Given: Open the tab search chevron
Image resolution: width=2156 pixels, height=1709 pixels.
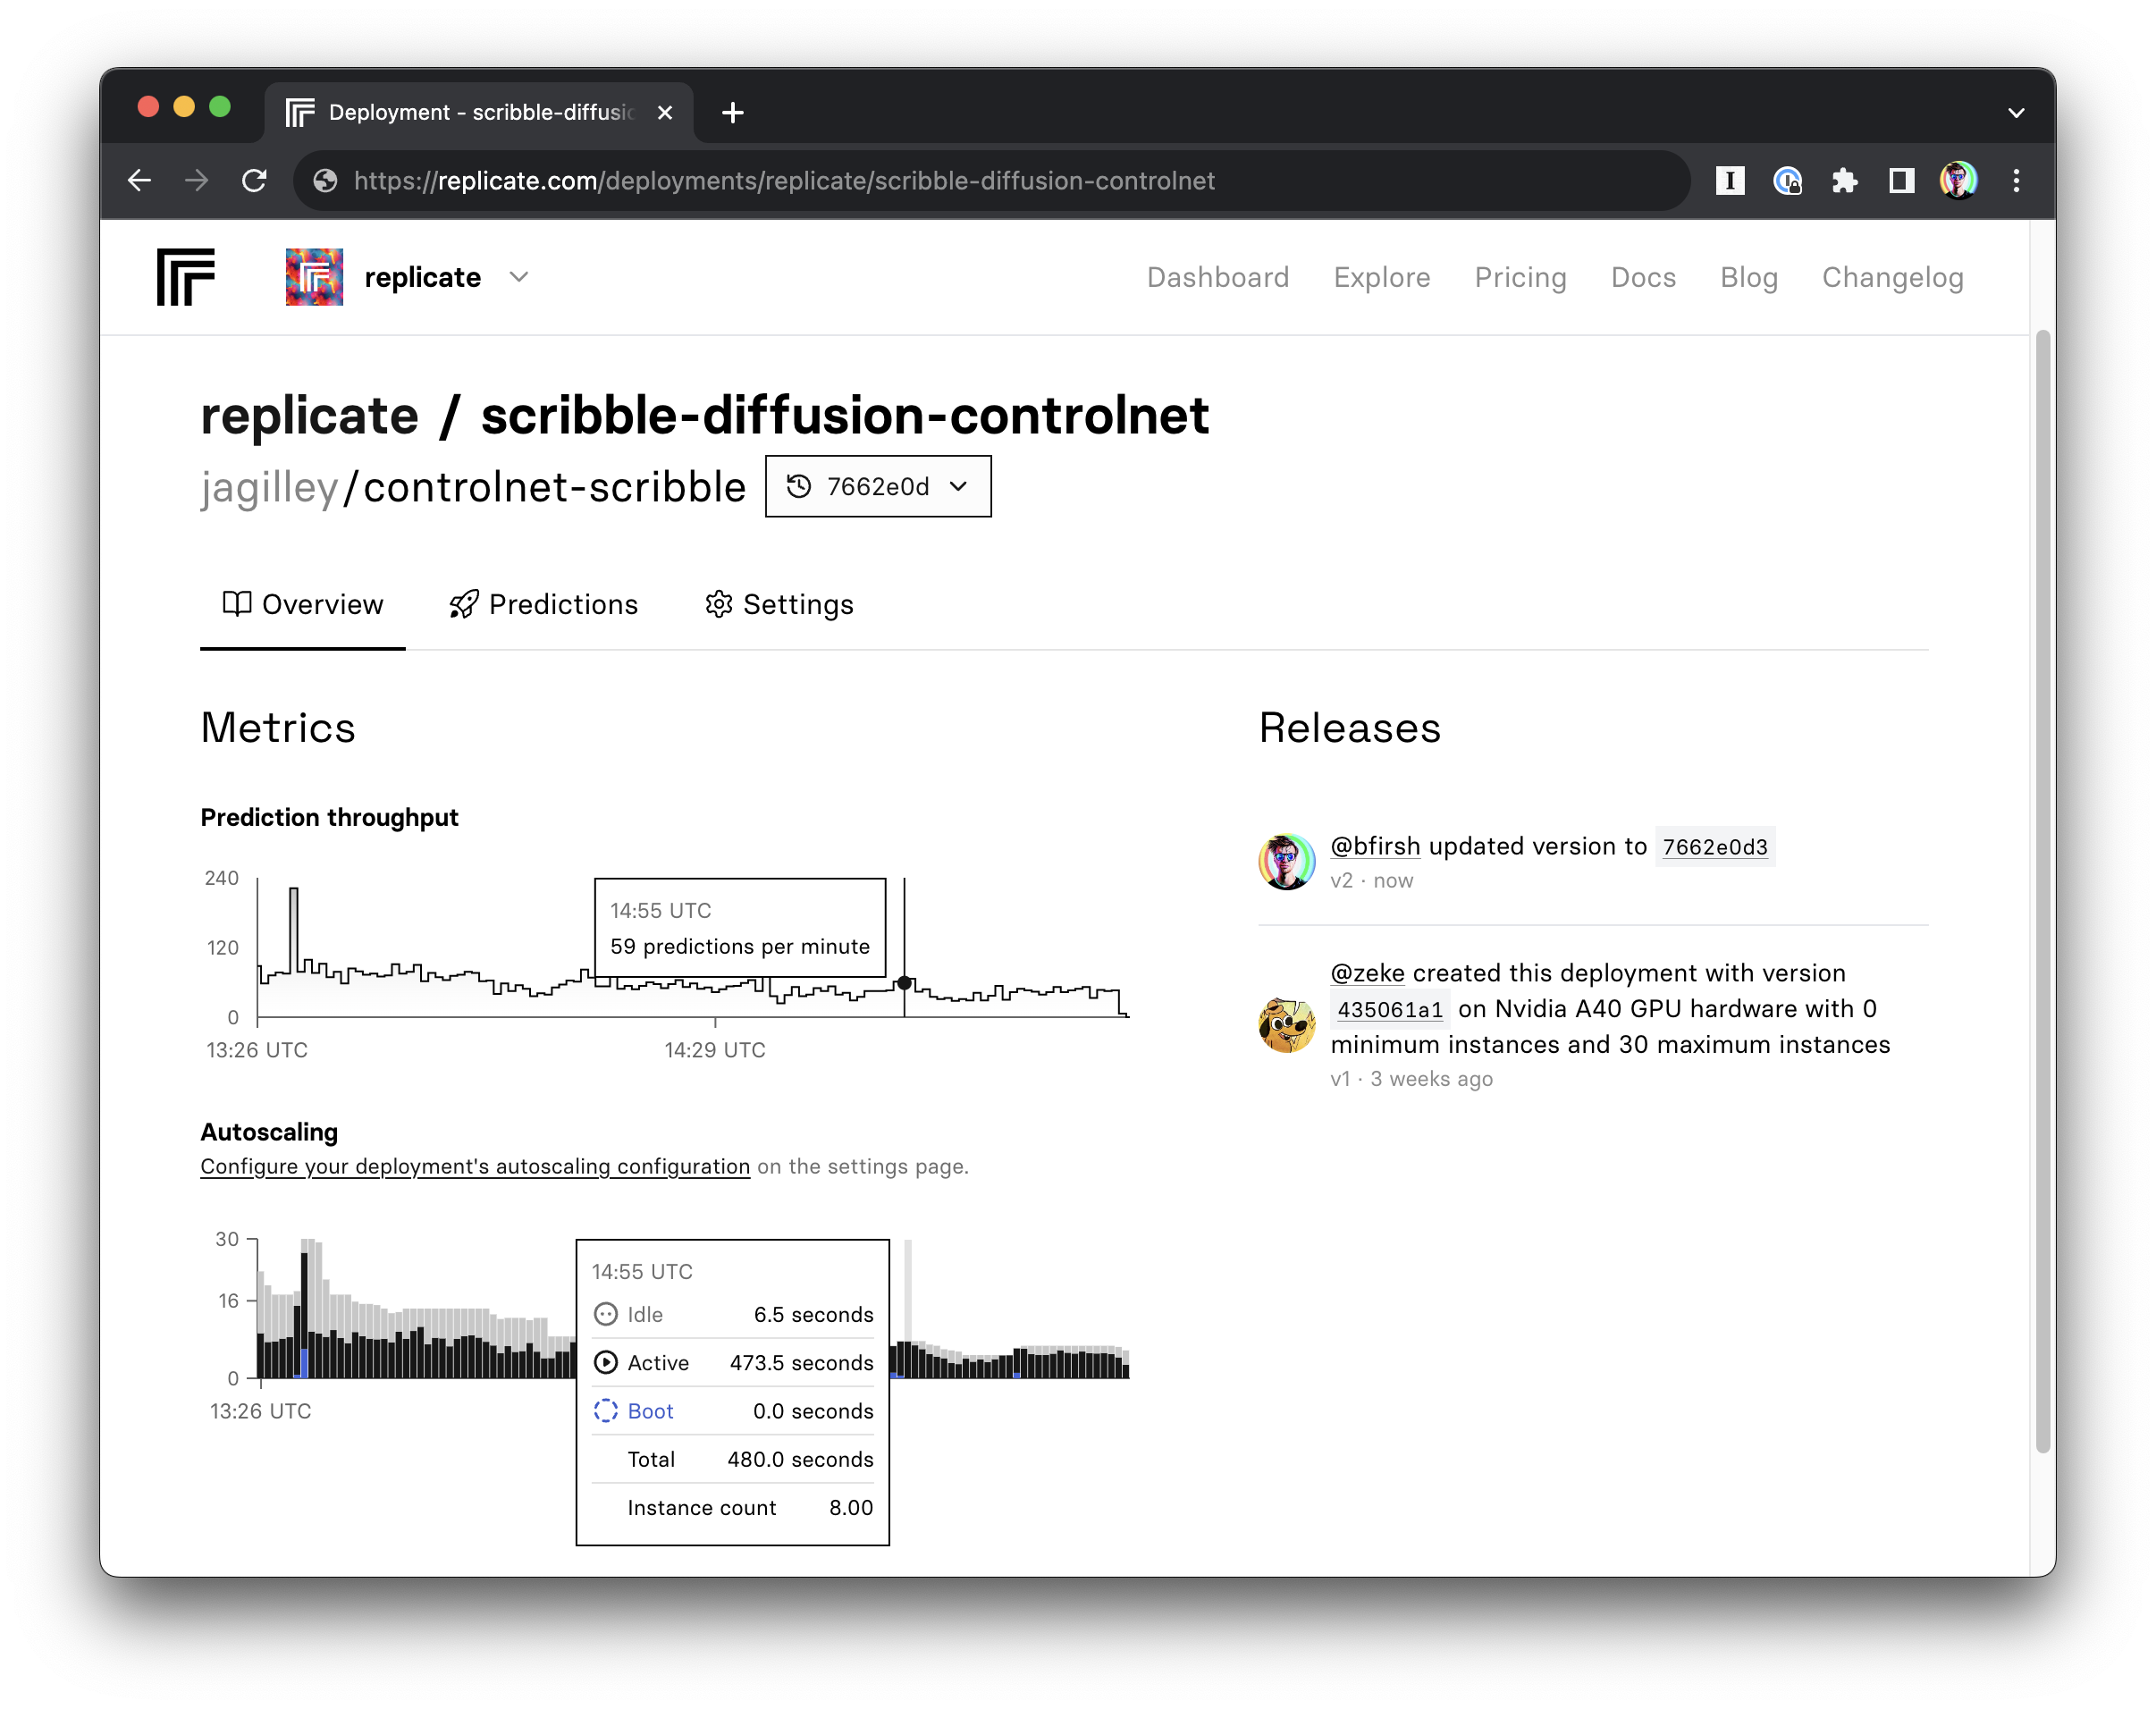Looking at the screenshot, I should (x=2016, y=112).
